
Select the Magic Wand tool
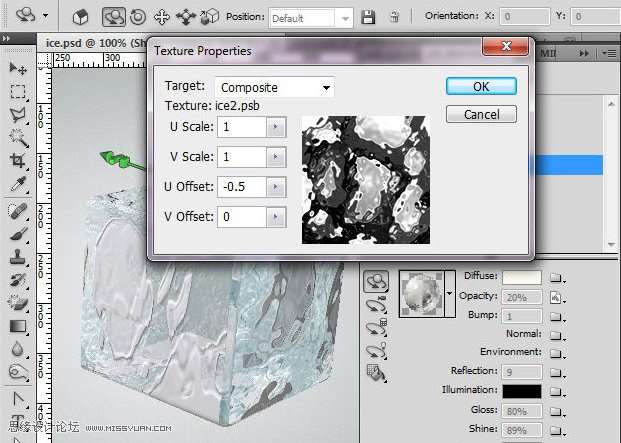click(18, 138)
